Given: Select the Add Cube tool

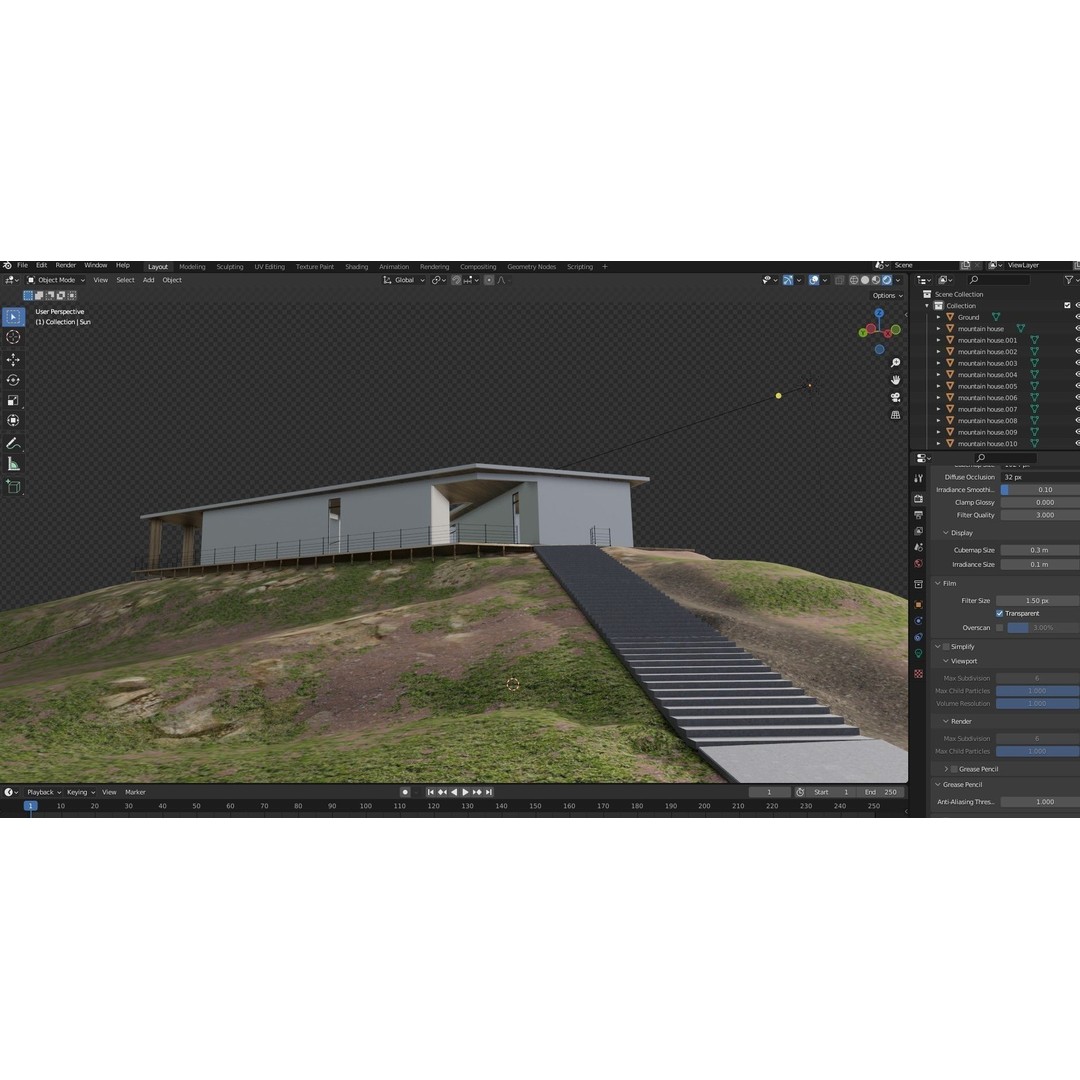Looking at the screenshot, I should pos(13,486).
